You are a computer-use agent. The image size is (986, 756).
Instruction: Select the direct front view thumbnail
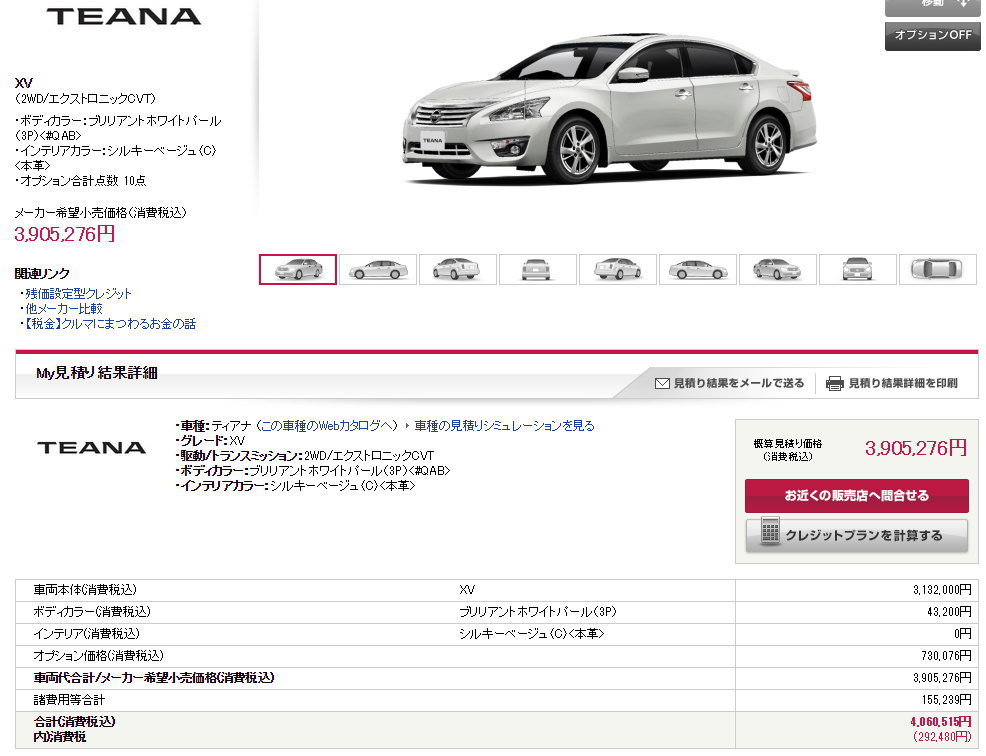click(858, 269)
